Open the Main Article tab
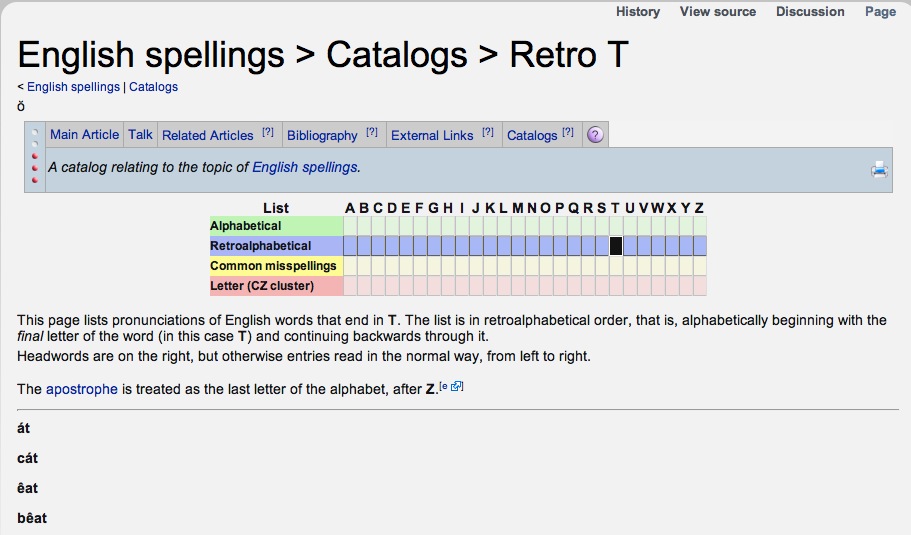Viewport: 911px width, 535px height. coord(84,135)
